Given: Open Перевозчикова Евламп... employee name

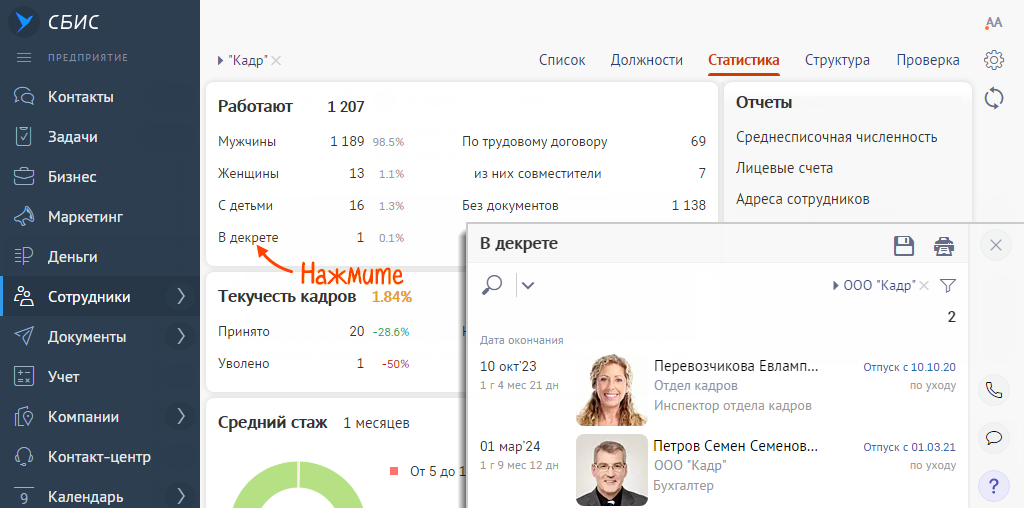Looking at the screenshot, I should click(736, 366).
